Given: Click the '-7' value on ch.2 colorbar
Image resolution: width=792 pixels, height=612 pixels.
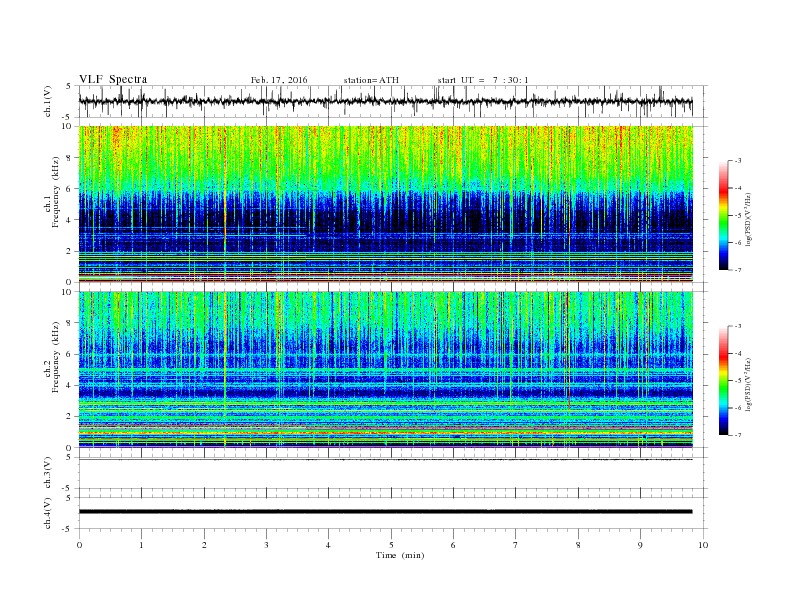Looking at the screenshot, I should (738, 435).
